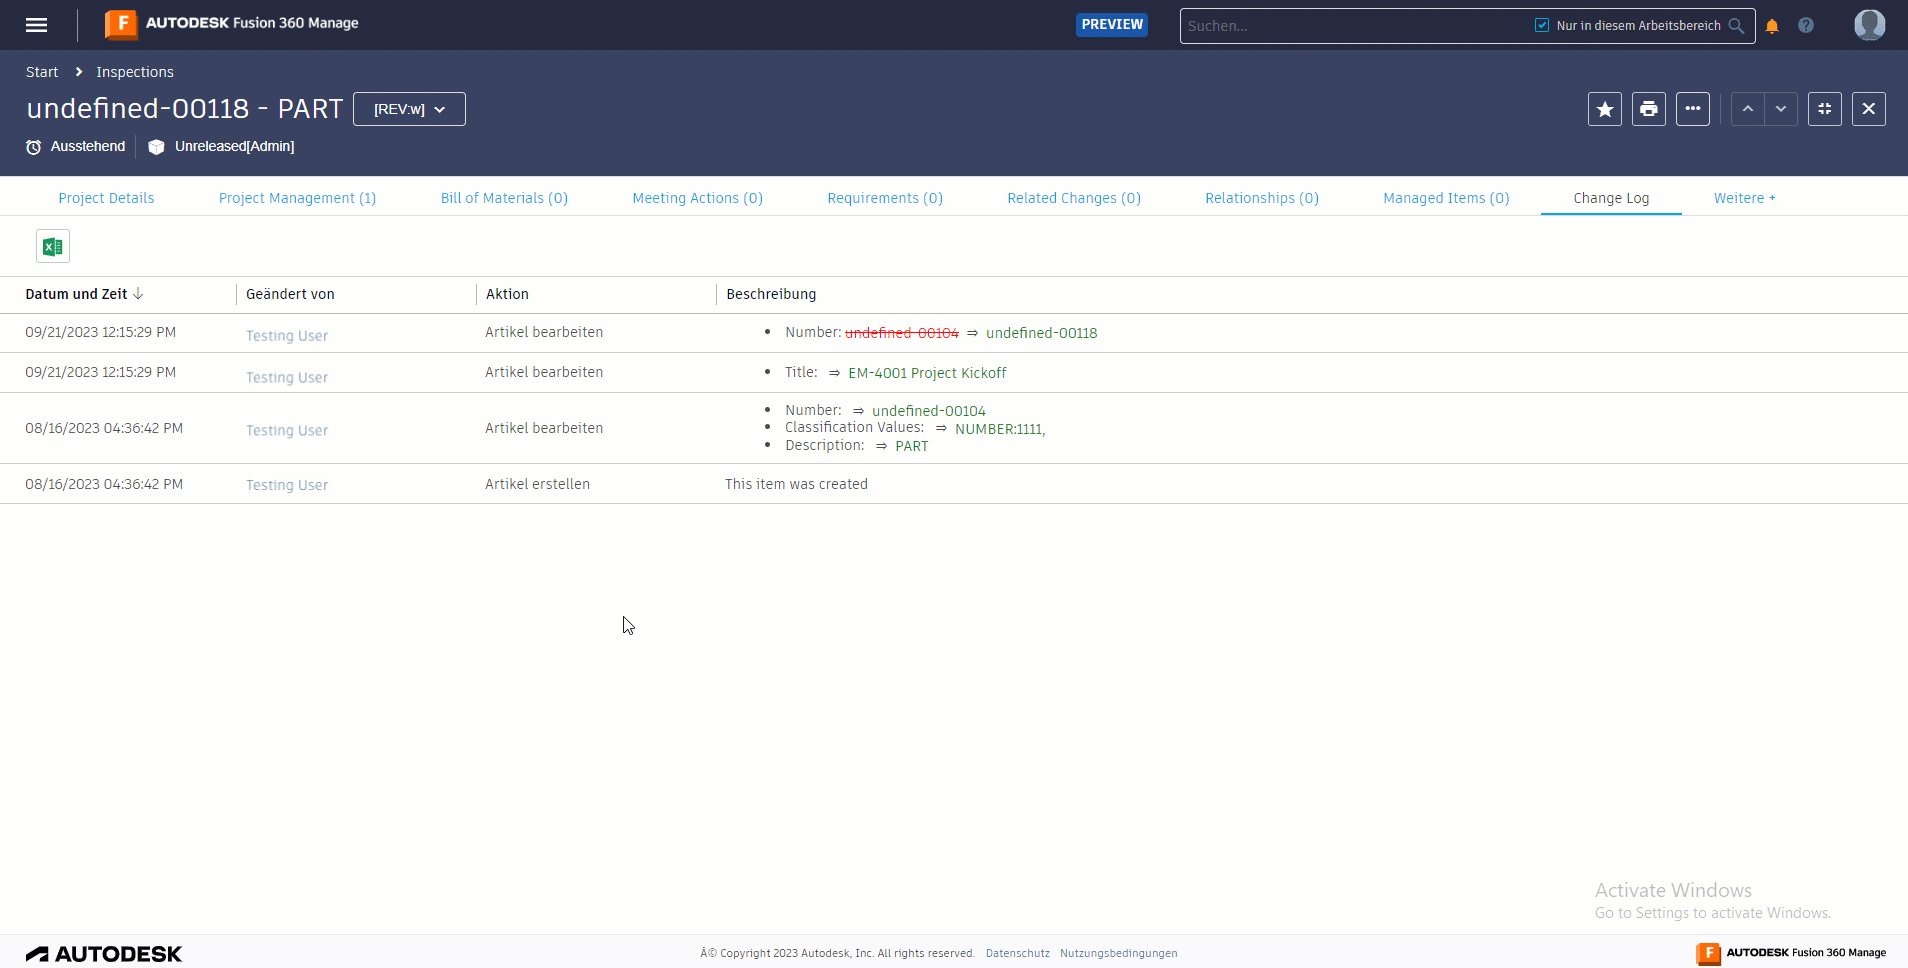Viewport: 1908px width, 968px height.
Task: Collapse the item detail view
Action: (1824, 109)
